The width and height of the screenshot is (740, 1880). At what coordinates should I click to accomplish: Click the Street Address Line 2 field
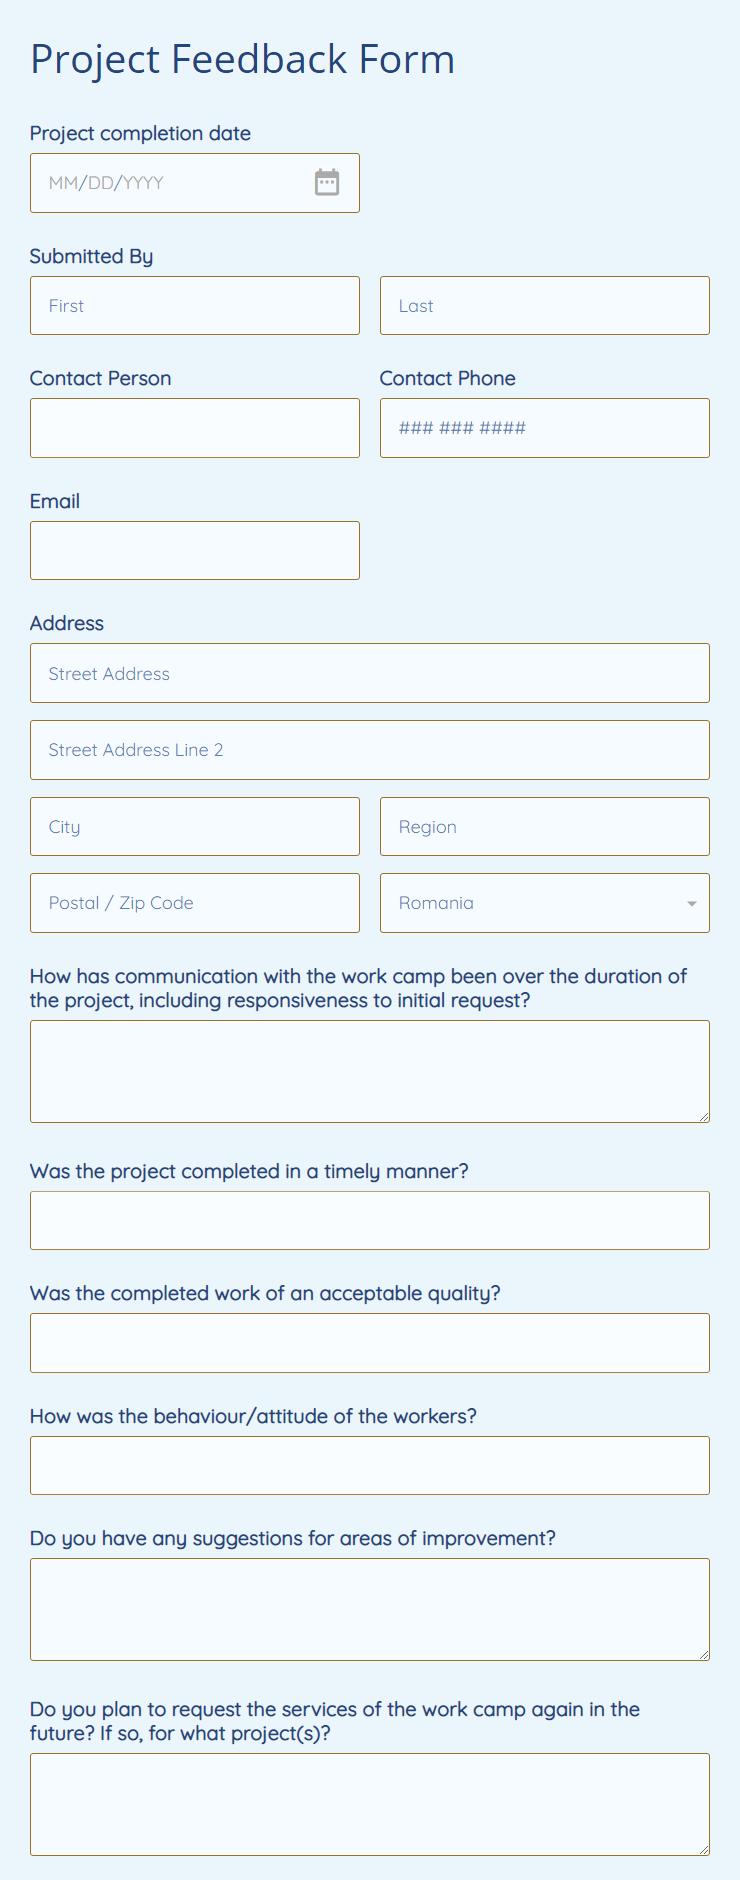point(369,750)
